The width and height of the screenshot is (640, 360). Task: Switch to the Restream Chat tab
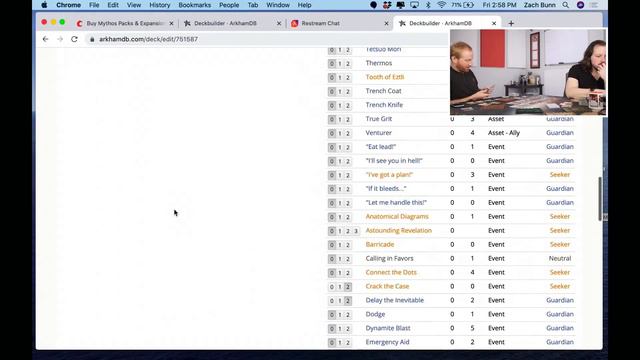[x=339, y=23]
